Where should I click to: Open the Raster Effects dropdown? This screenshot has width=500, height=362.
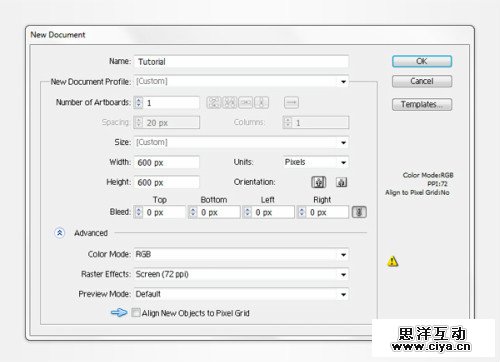(x=241, y=274)
